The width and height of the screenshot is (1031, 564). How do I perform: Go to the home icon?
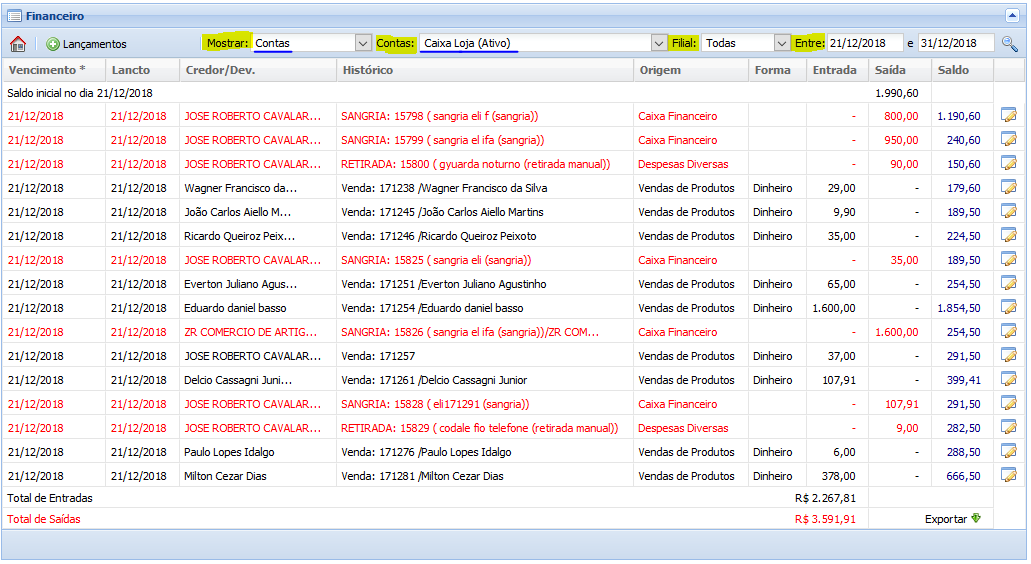click(18, 44)
